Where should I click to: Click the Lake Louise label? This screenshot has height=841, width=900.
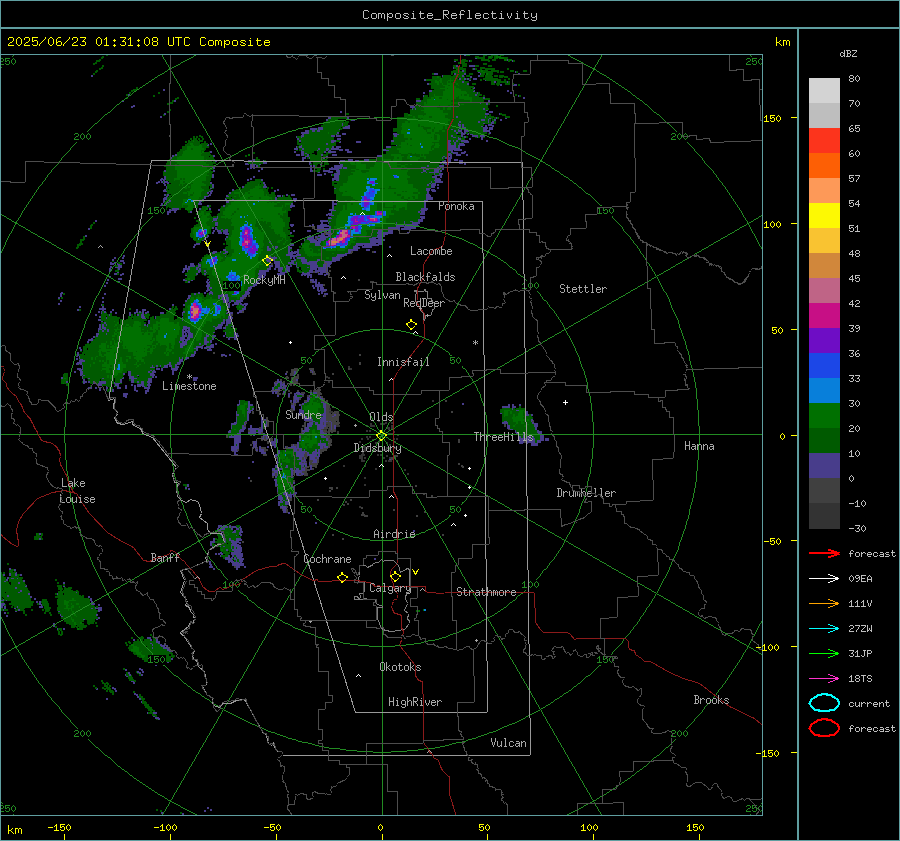[x=77, y=491]
